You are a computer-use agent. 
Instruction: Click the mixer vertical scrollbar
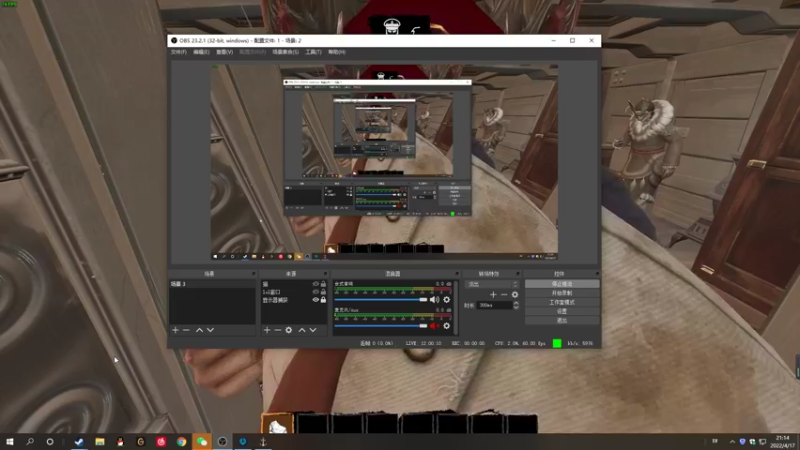[x=456, y=308]
